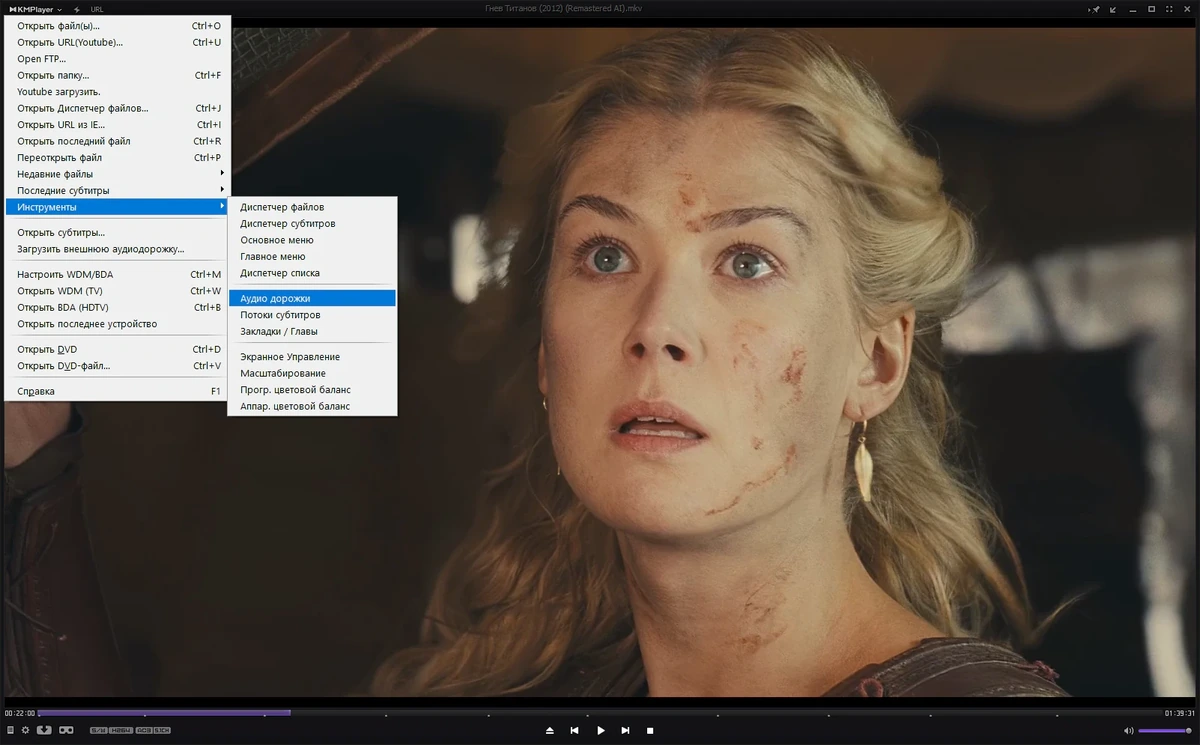The width and height of the screenshot is (1200, 745).
Task: Select Прогр. цветовой баланс item
Action: (x=312, y=390)
